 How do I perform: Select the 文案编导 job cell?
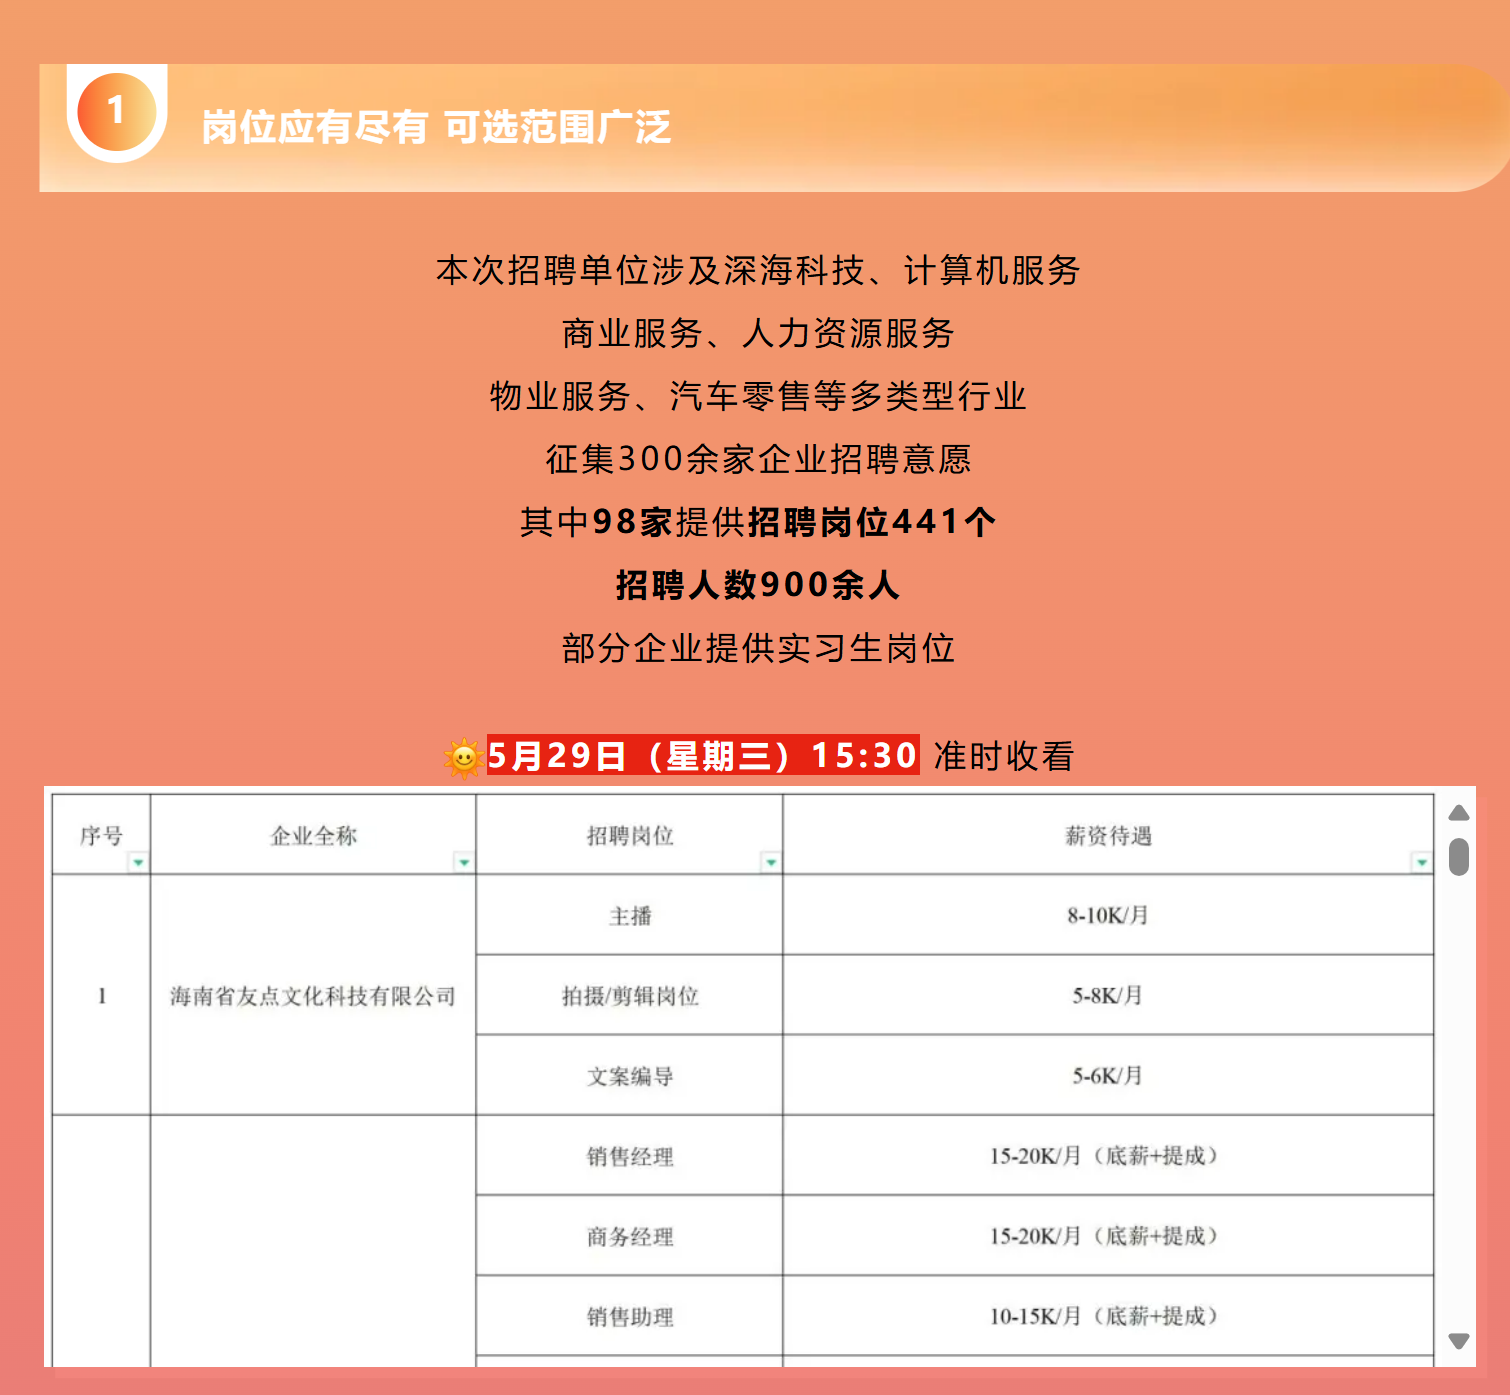(x=630, y=1076)
